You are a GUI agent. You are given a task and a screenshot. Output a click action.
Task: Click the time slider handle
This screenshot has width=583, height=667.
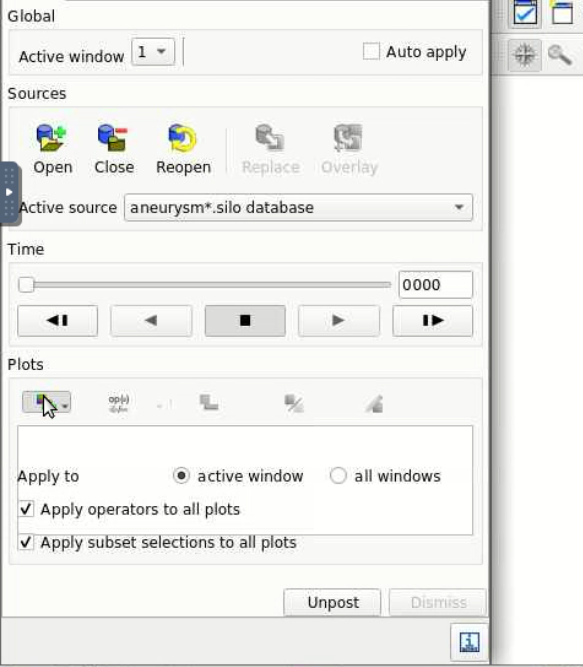click(26, 285)
